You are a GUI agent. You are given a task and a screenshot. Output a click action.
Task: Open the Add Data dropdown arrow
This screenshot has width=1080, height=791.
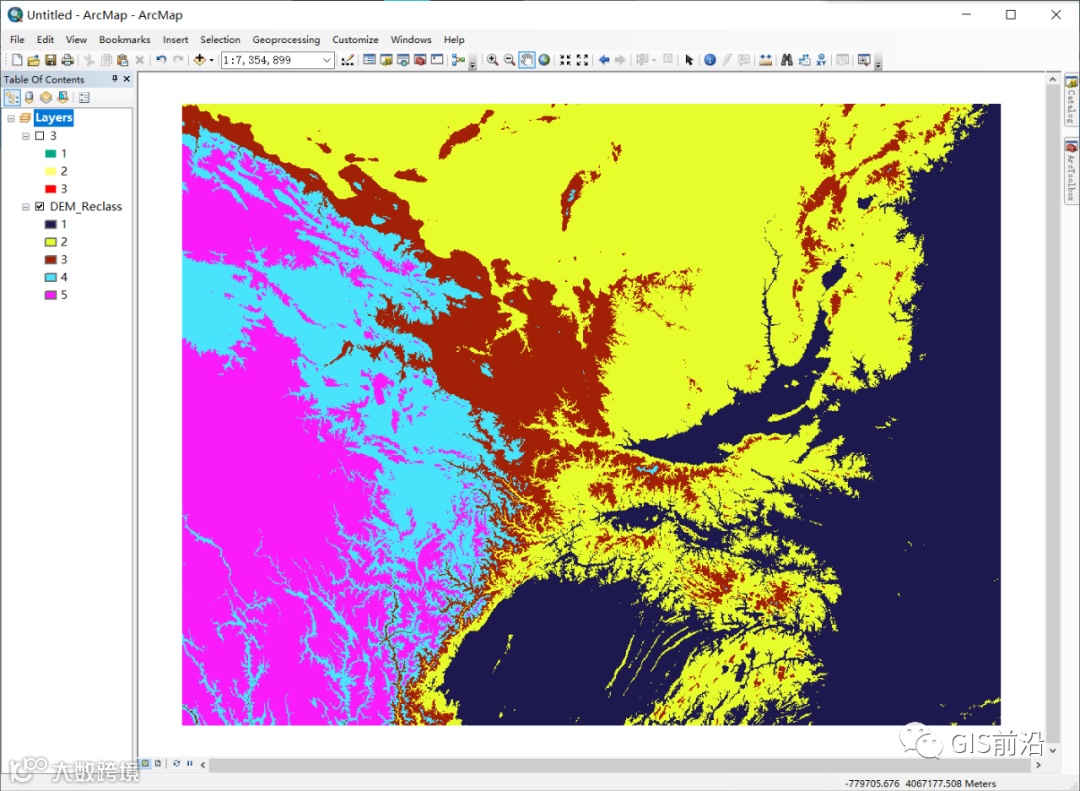[x=211, y=60]
